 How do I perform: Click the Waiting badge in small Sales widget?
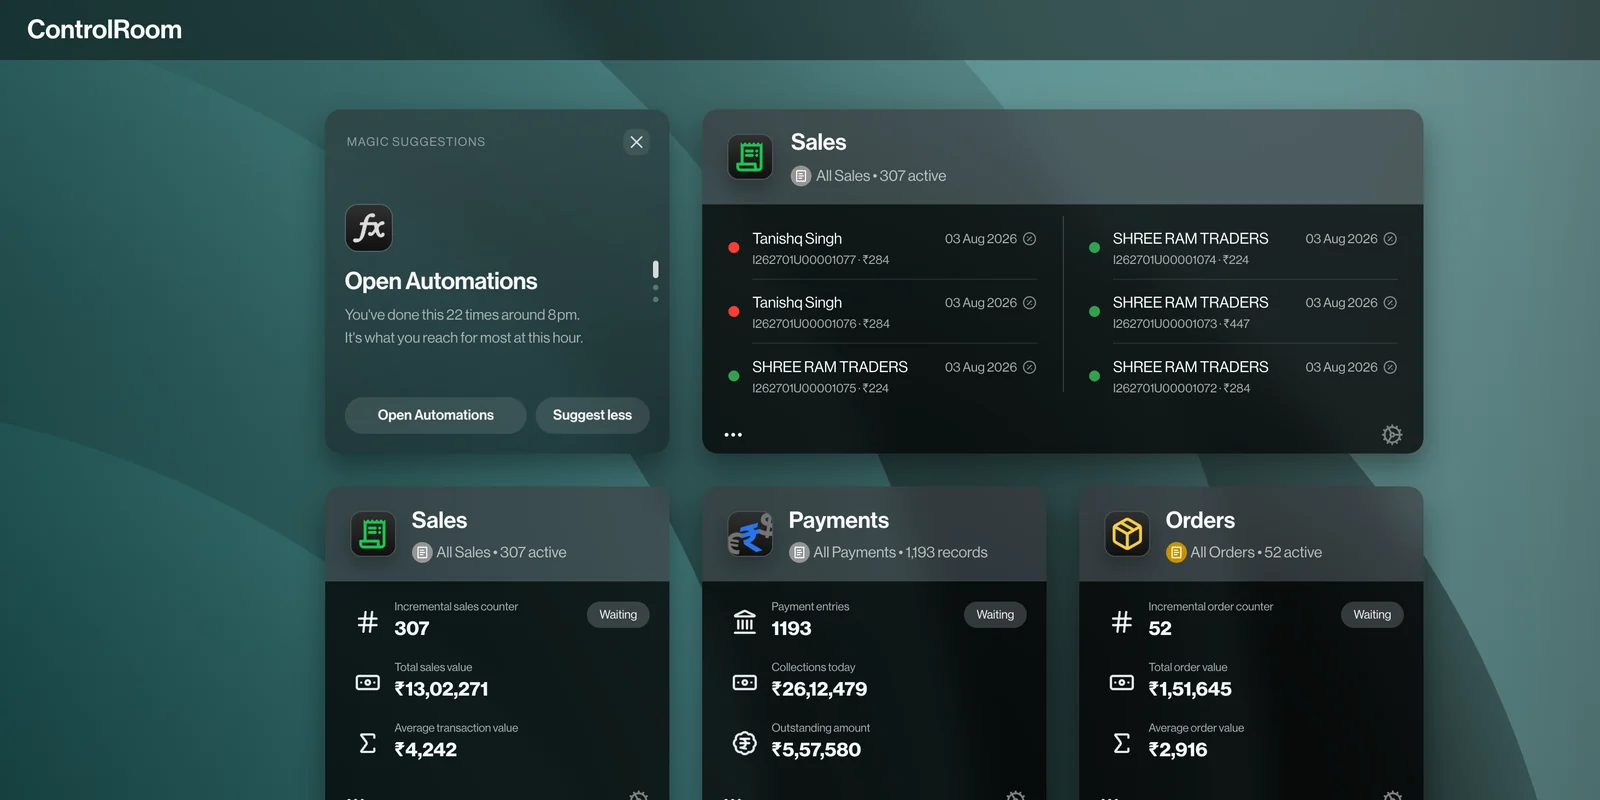618,615
